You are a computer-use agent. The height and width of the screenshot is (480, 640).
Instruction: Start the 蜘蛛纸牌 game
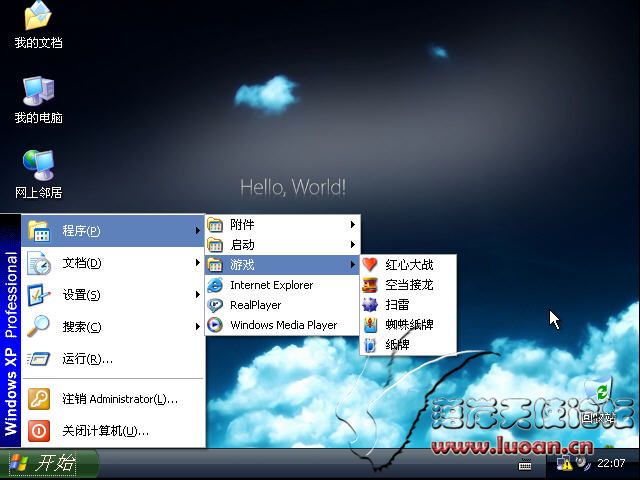click(x=408, y=325)
